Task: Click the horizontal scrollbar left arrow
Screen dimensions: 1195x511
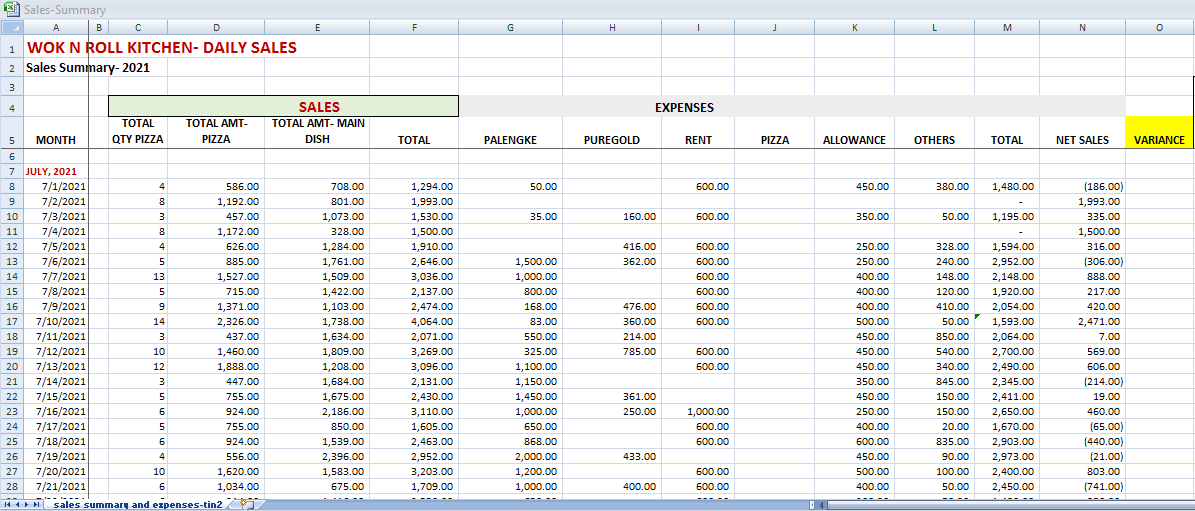Action: coord(821,505)
